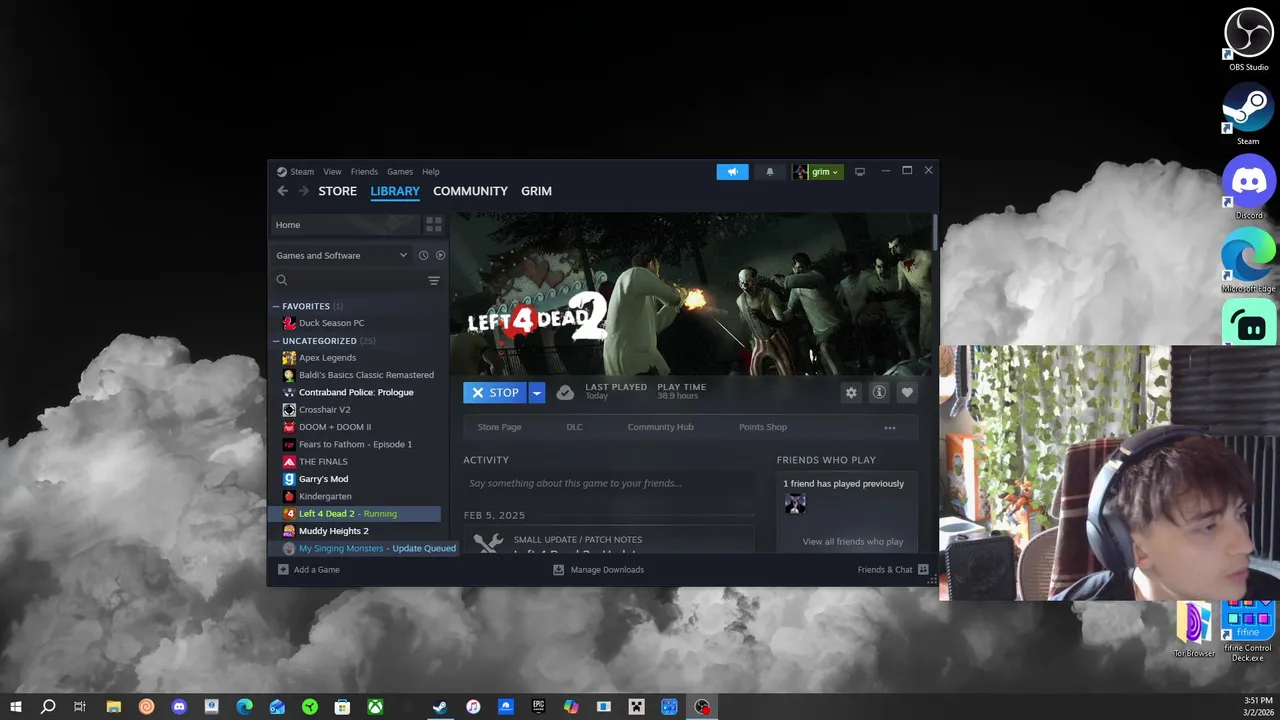Sort library by recent activity clock icon
Screen dimensions: 1280x720
[423, 255]
